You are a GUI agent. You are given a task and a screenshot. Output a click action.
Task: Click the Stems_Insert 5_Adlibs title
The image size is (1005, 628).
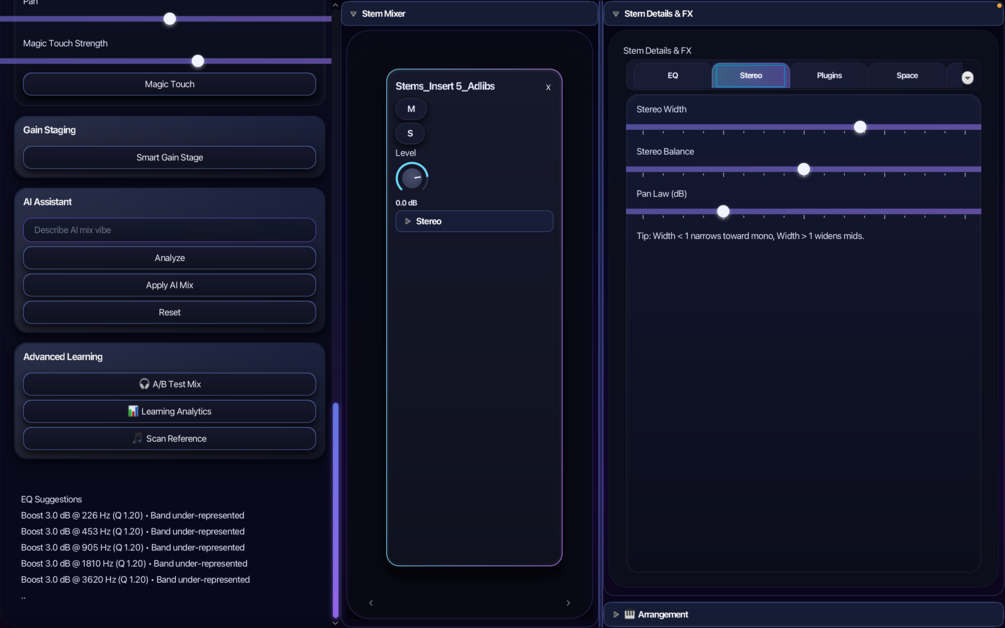(x=445, y=86)
